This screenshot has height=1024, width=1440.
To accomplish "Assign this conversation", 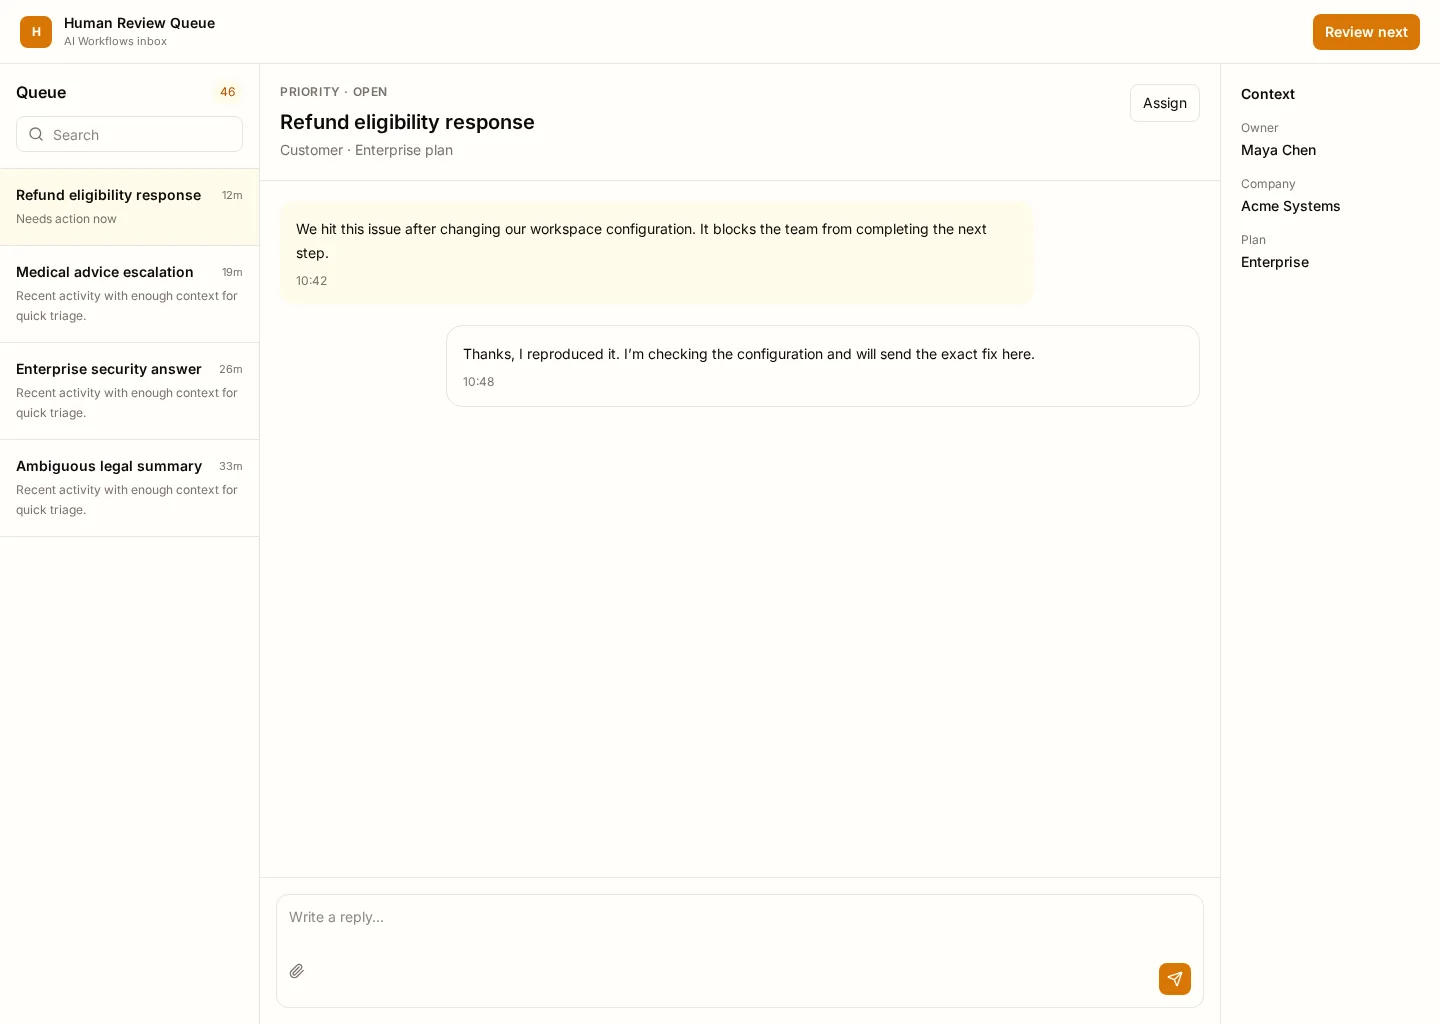I will tap(1165, 103).
